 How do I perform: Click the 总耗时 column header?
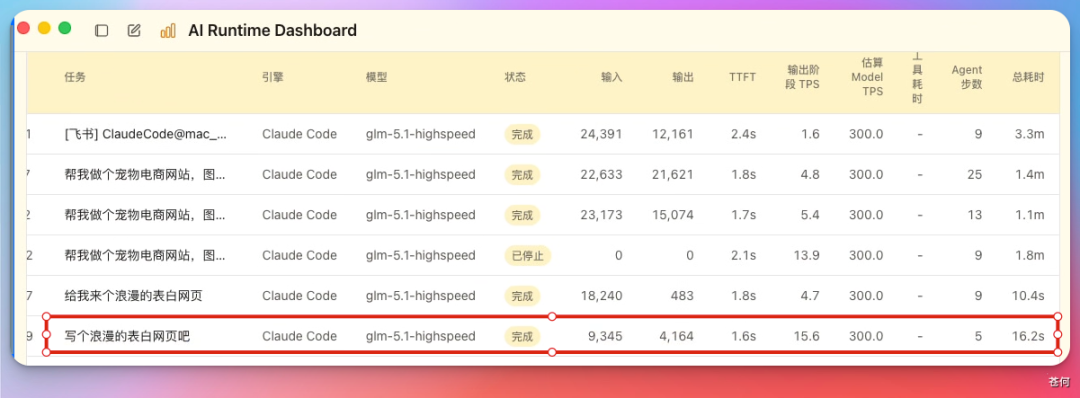[x=1028, y=77]
